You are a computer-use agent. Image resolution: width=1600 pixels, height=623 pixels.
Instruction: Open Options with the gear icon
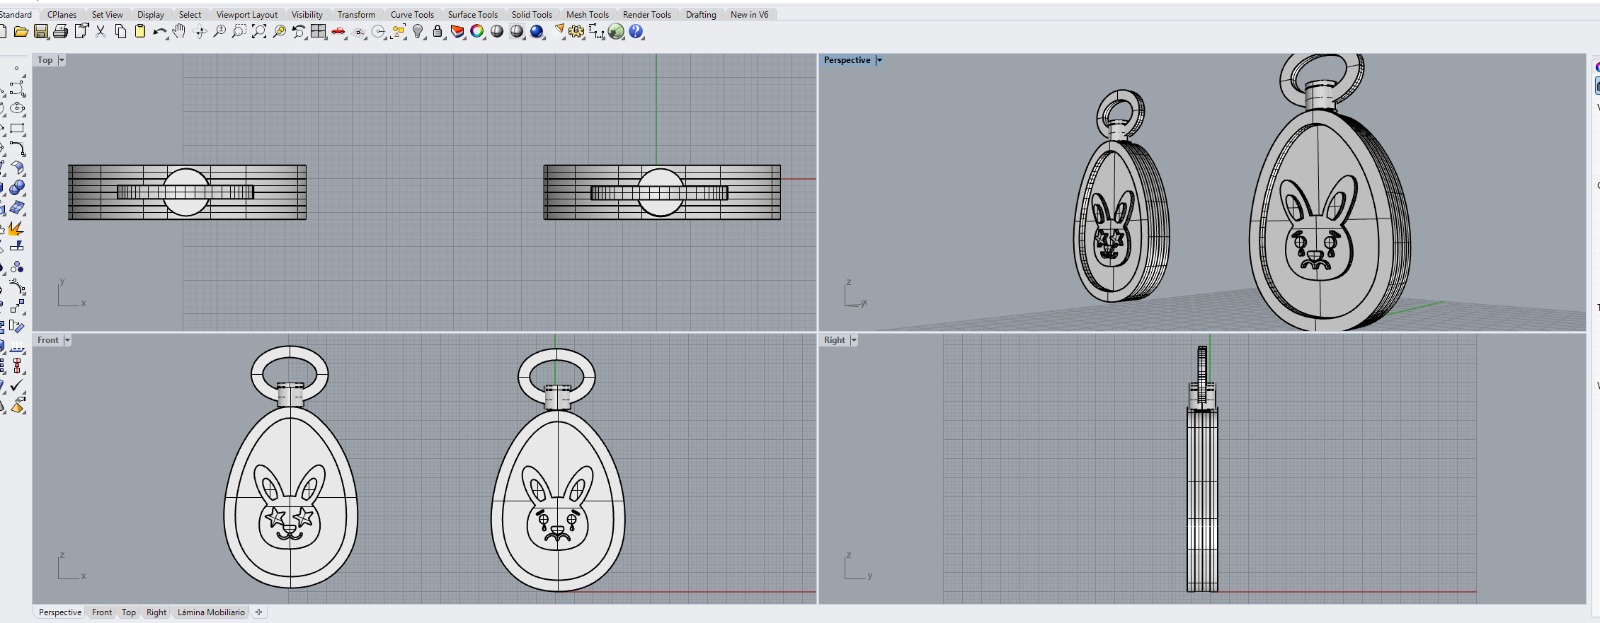pyautogui.click(x=576, y=32)
